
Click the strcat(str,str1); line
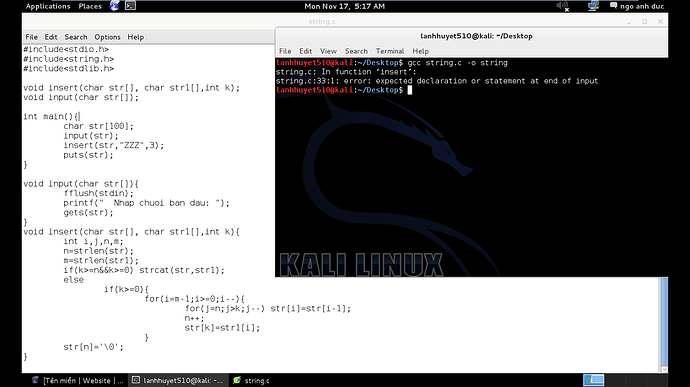pos(182,270)
